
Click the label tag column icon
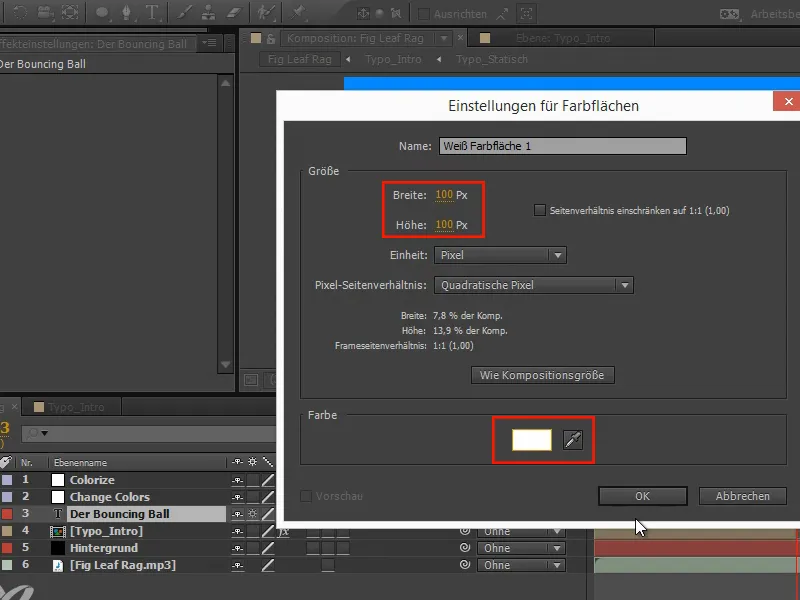coord(6,462)
